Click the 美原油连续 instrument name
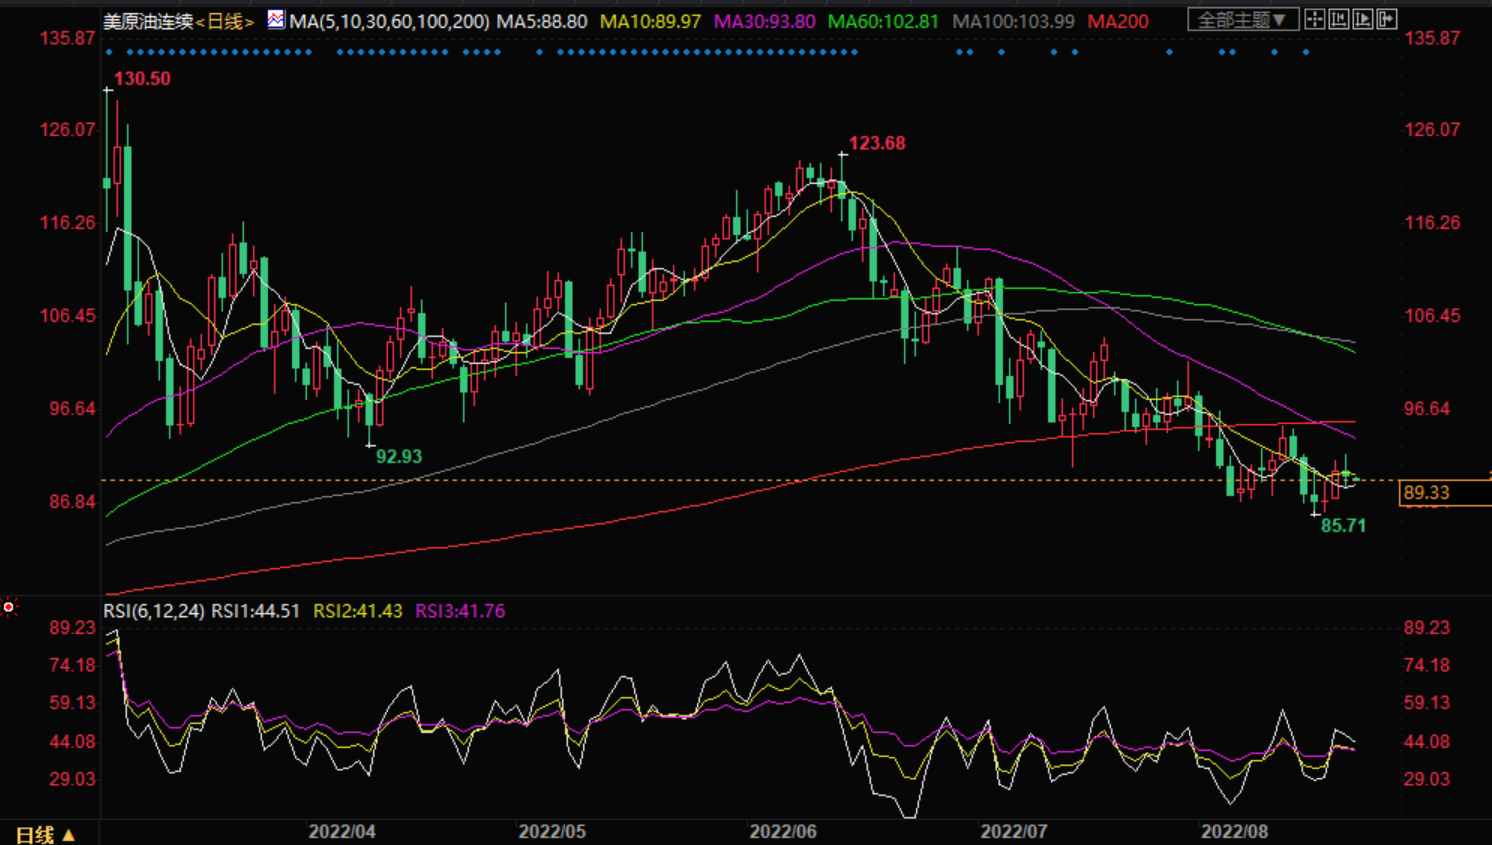 tap(148, 21)
